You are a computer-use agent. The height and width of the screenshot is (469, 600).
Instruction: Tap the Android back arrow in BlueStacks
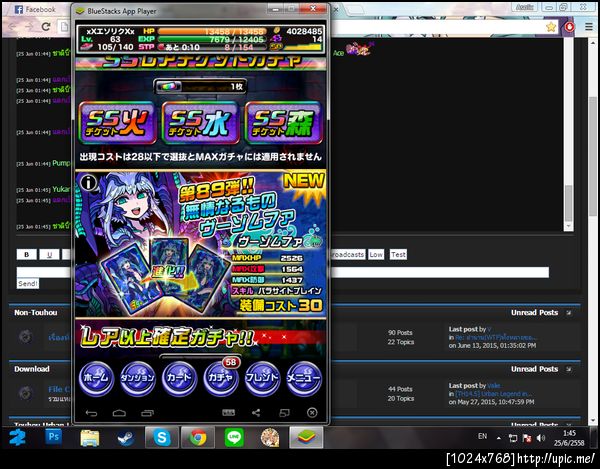click(x=91, y=413)
